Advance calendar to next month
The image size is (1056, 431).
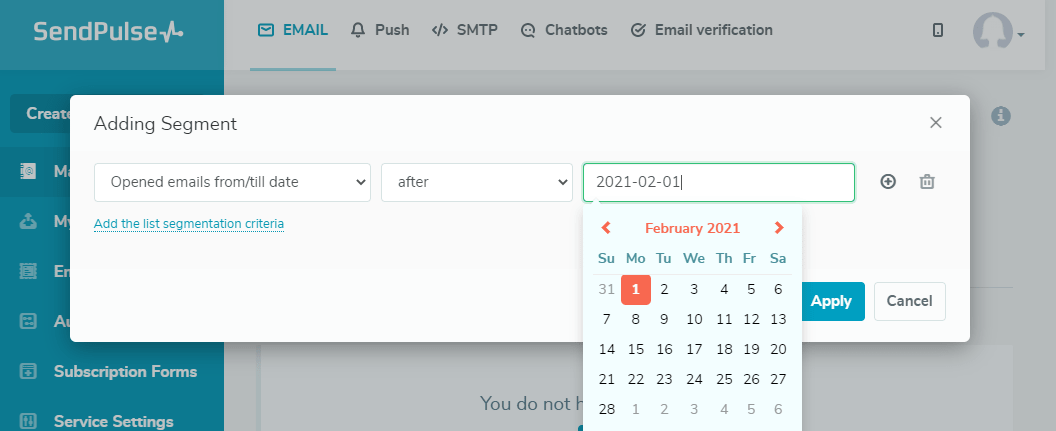pos(779,228)
